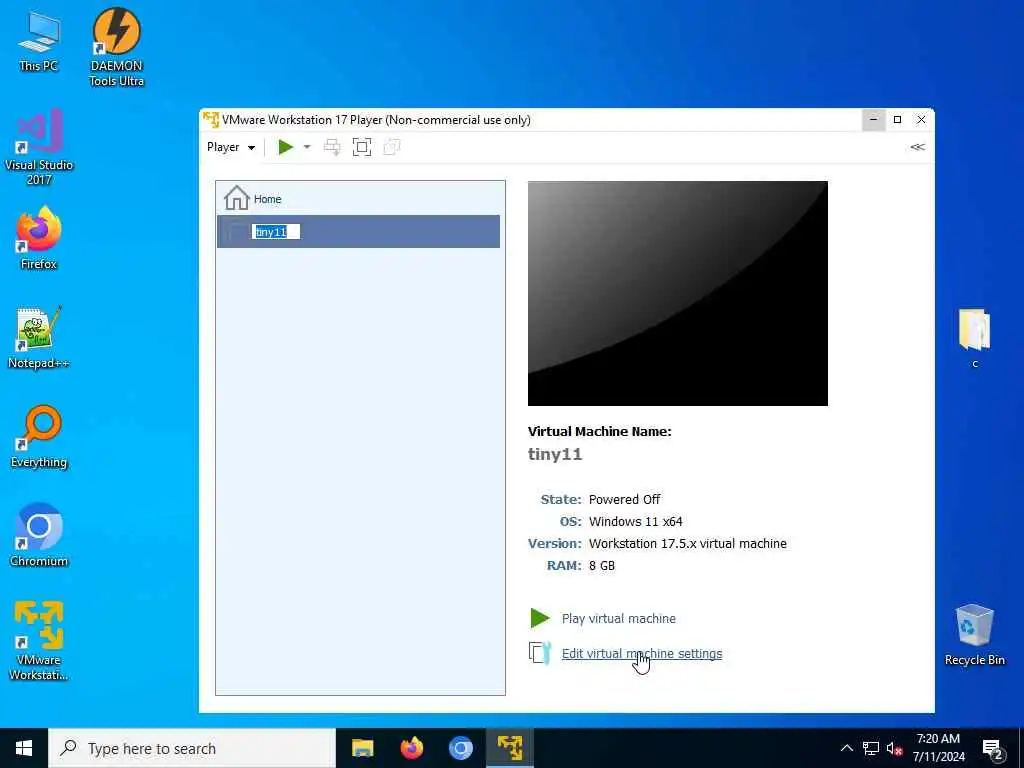This screenshot has height=768, width=1024.
Task: Click Play virtual machine link
Action: pyautogui.click(x=618, y=618)
